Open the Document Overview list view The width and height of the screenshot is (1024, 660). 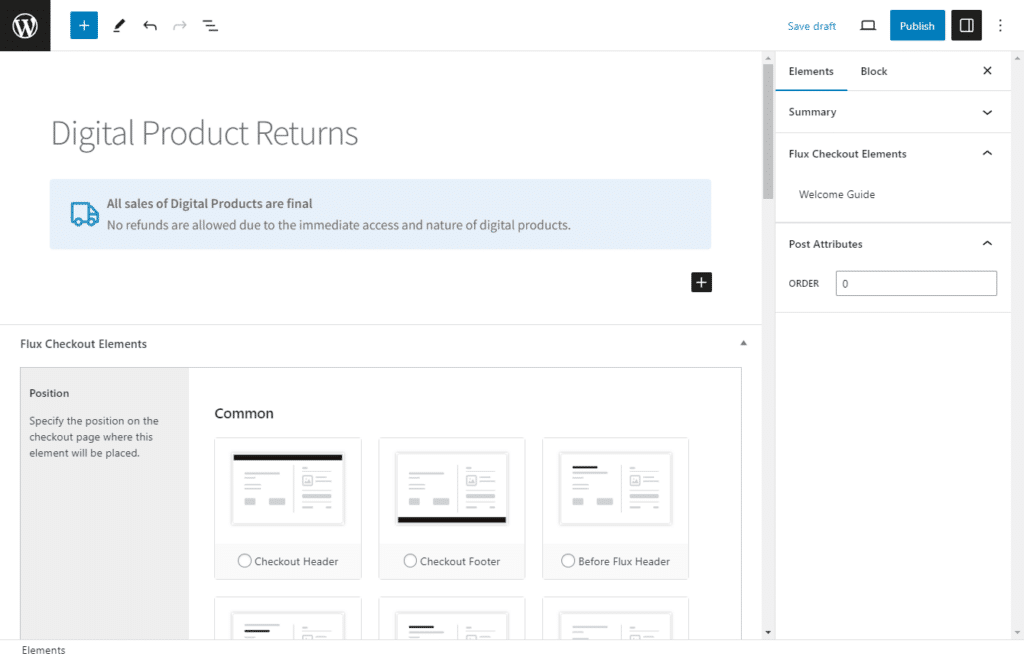click(x=210, y=25)
